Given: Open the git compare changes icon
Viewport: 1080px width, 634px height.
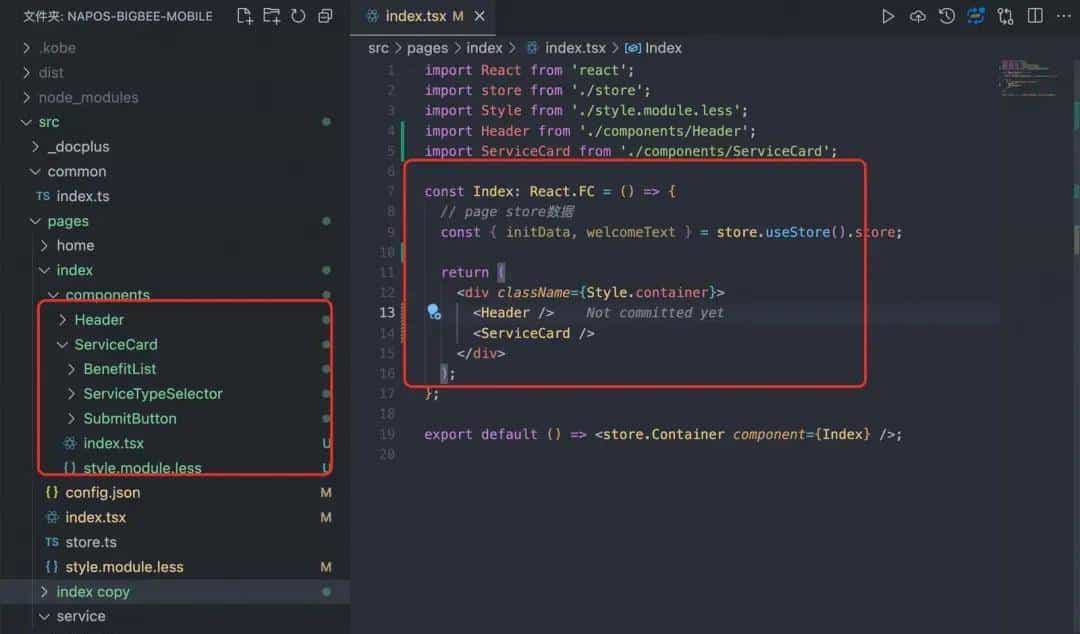Looking at the screenshot, I should point(1006,16).
